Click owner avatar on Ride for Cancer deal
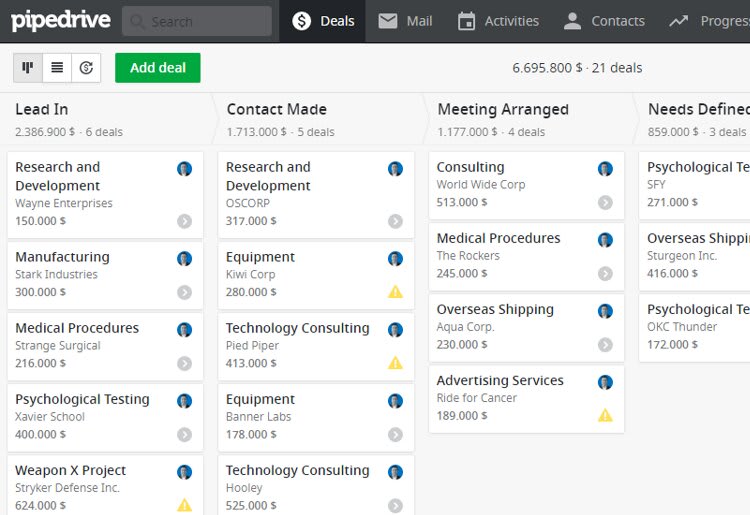The width and height of the screenshot is (750, 515). click(x=605, y=382)
